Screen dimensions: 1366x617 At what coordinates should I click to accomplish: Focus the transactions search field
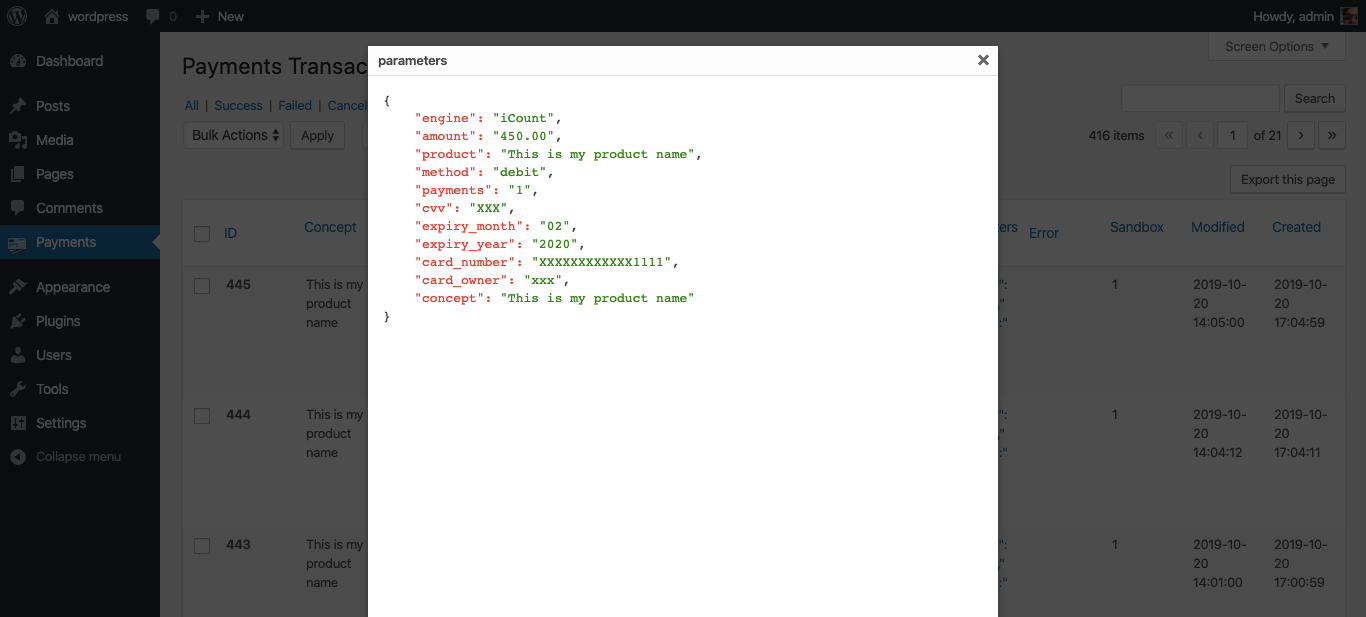pyautogui.click(x=1200, y=98)
